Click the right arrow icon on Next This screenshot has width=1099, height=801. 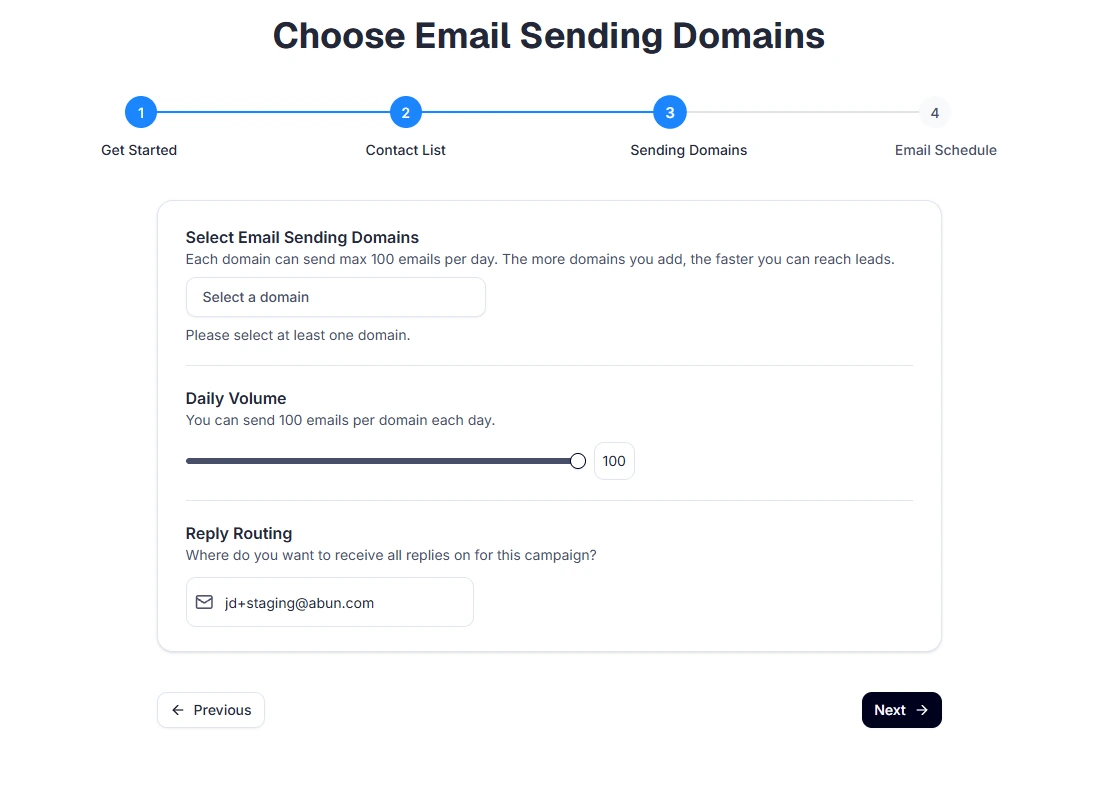pos(922,710)
